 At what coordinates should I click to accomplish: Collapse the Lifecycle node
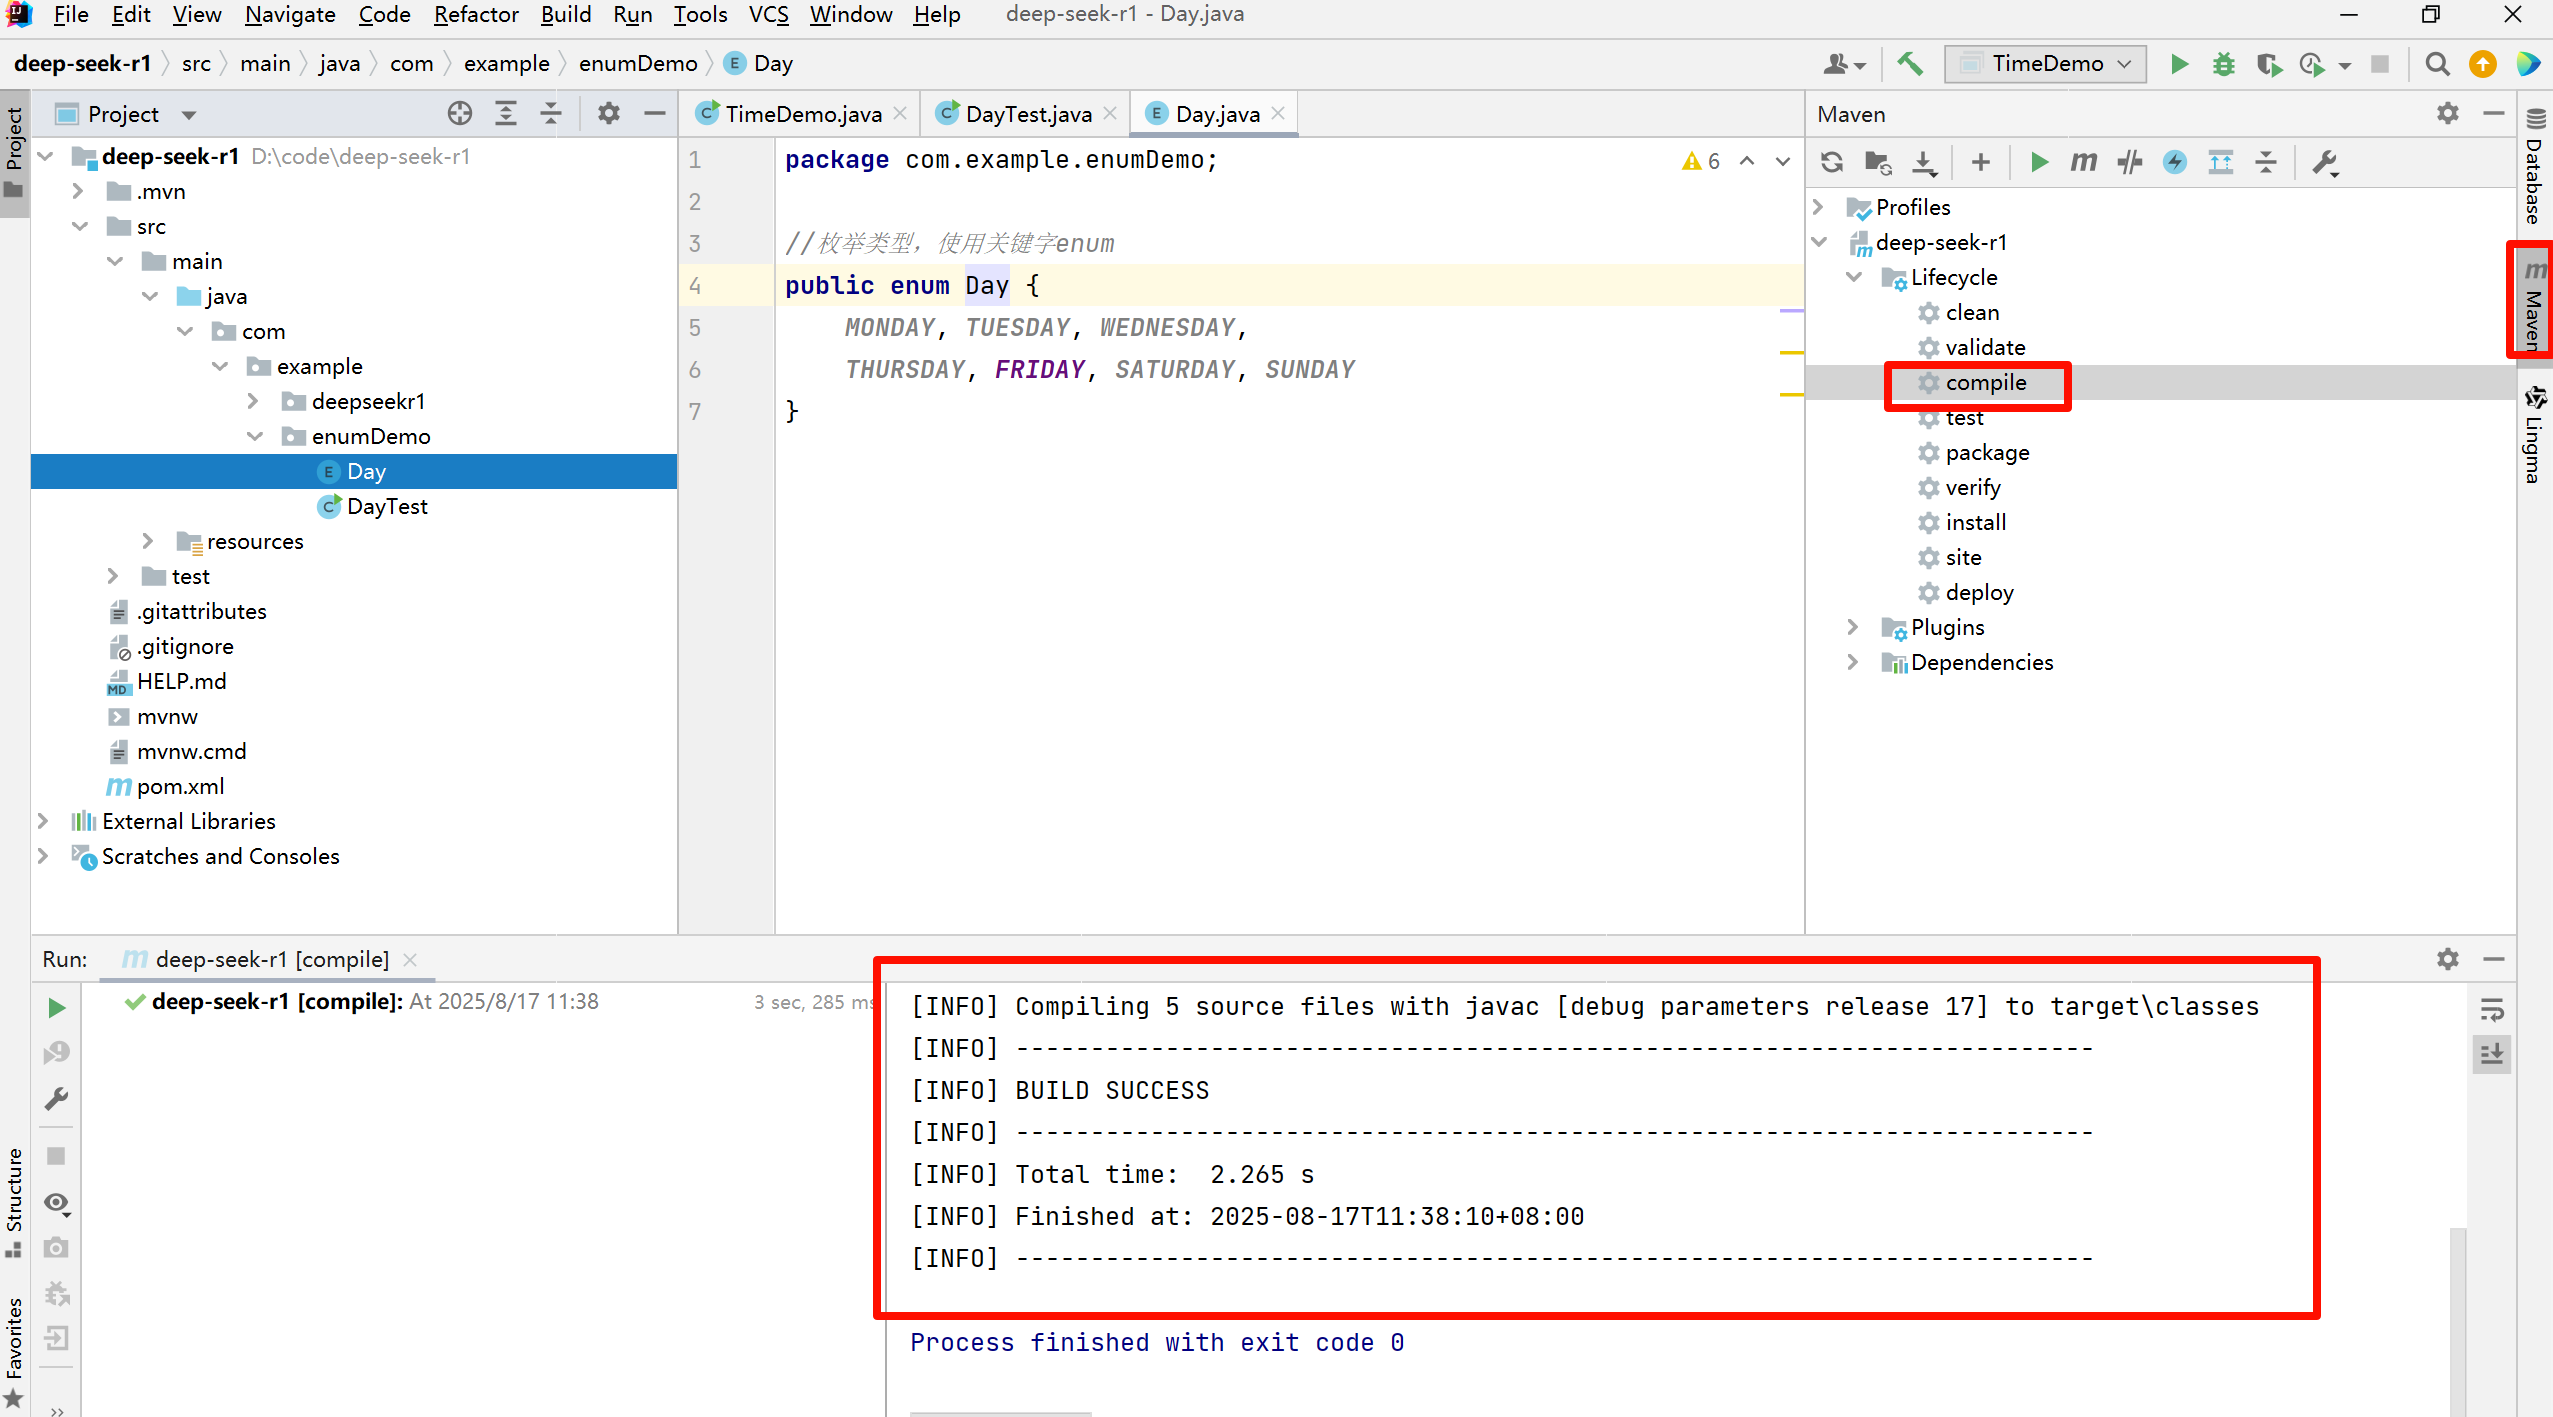1855,277
